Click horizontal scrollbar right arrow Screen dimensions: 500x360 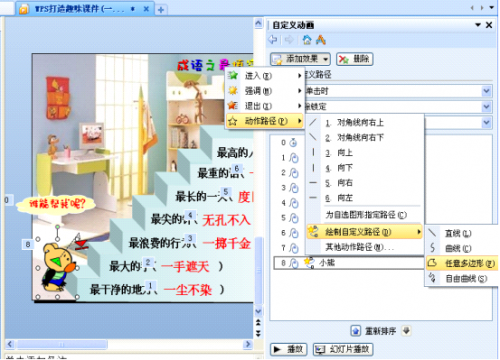(248, 344)
